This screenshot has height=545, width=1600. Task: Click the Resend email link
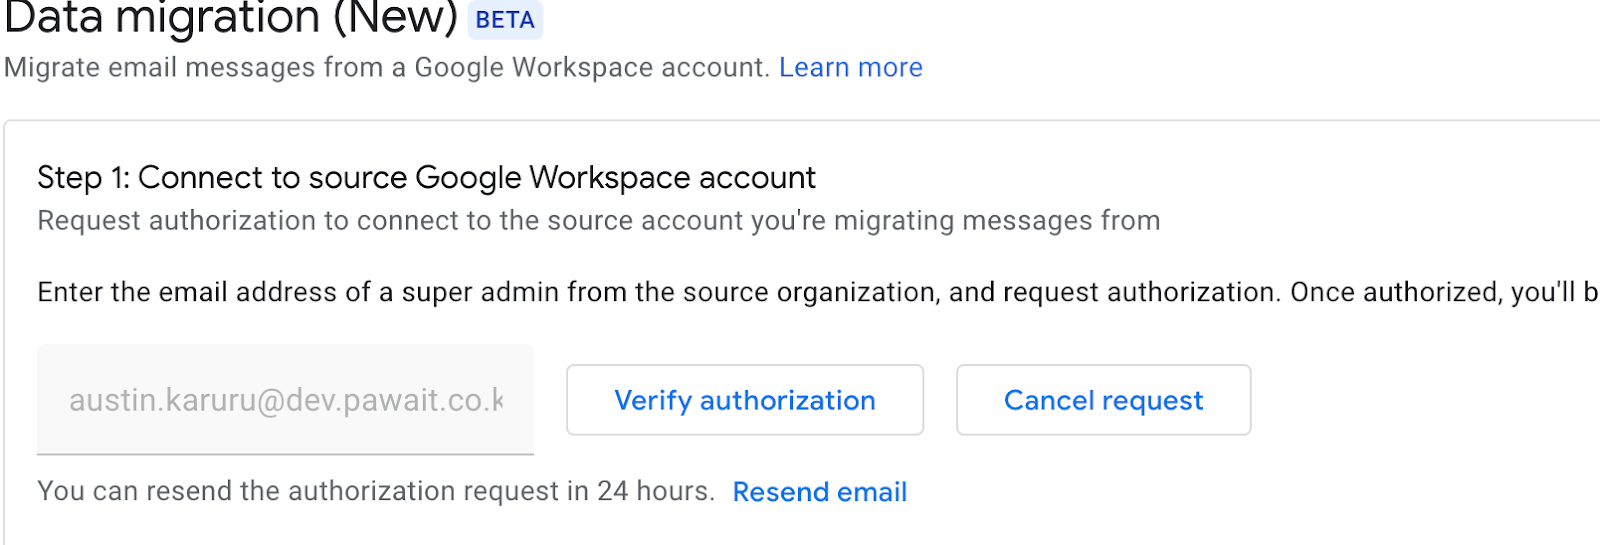(x=820, y=492)
